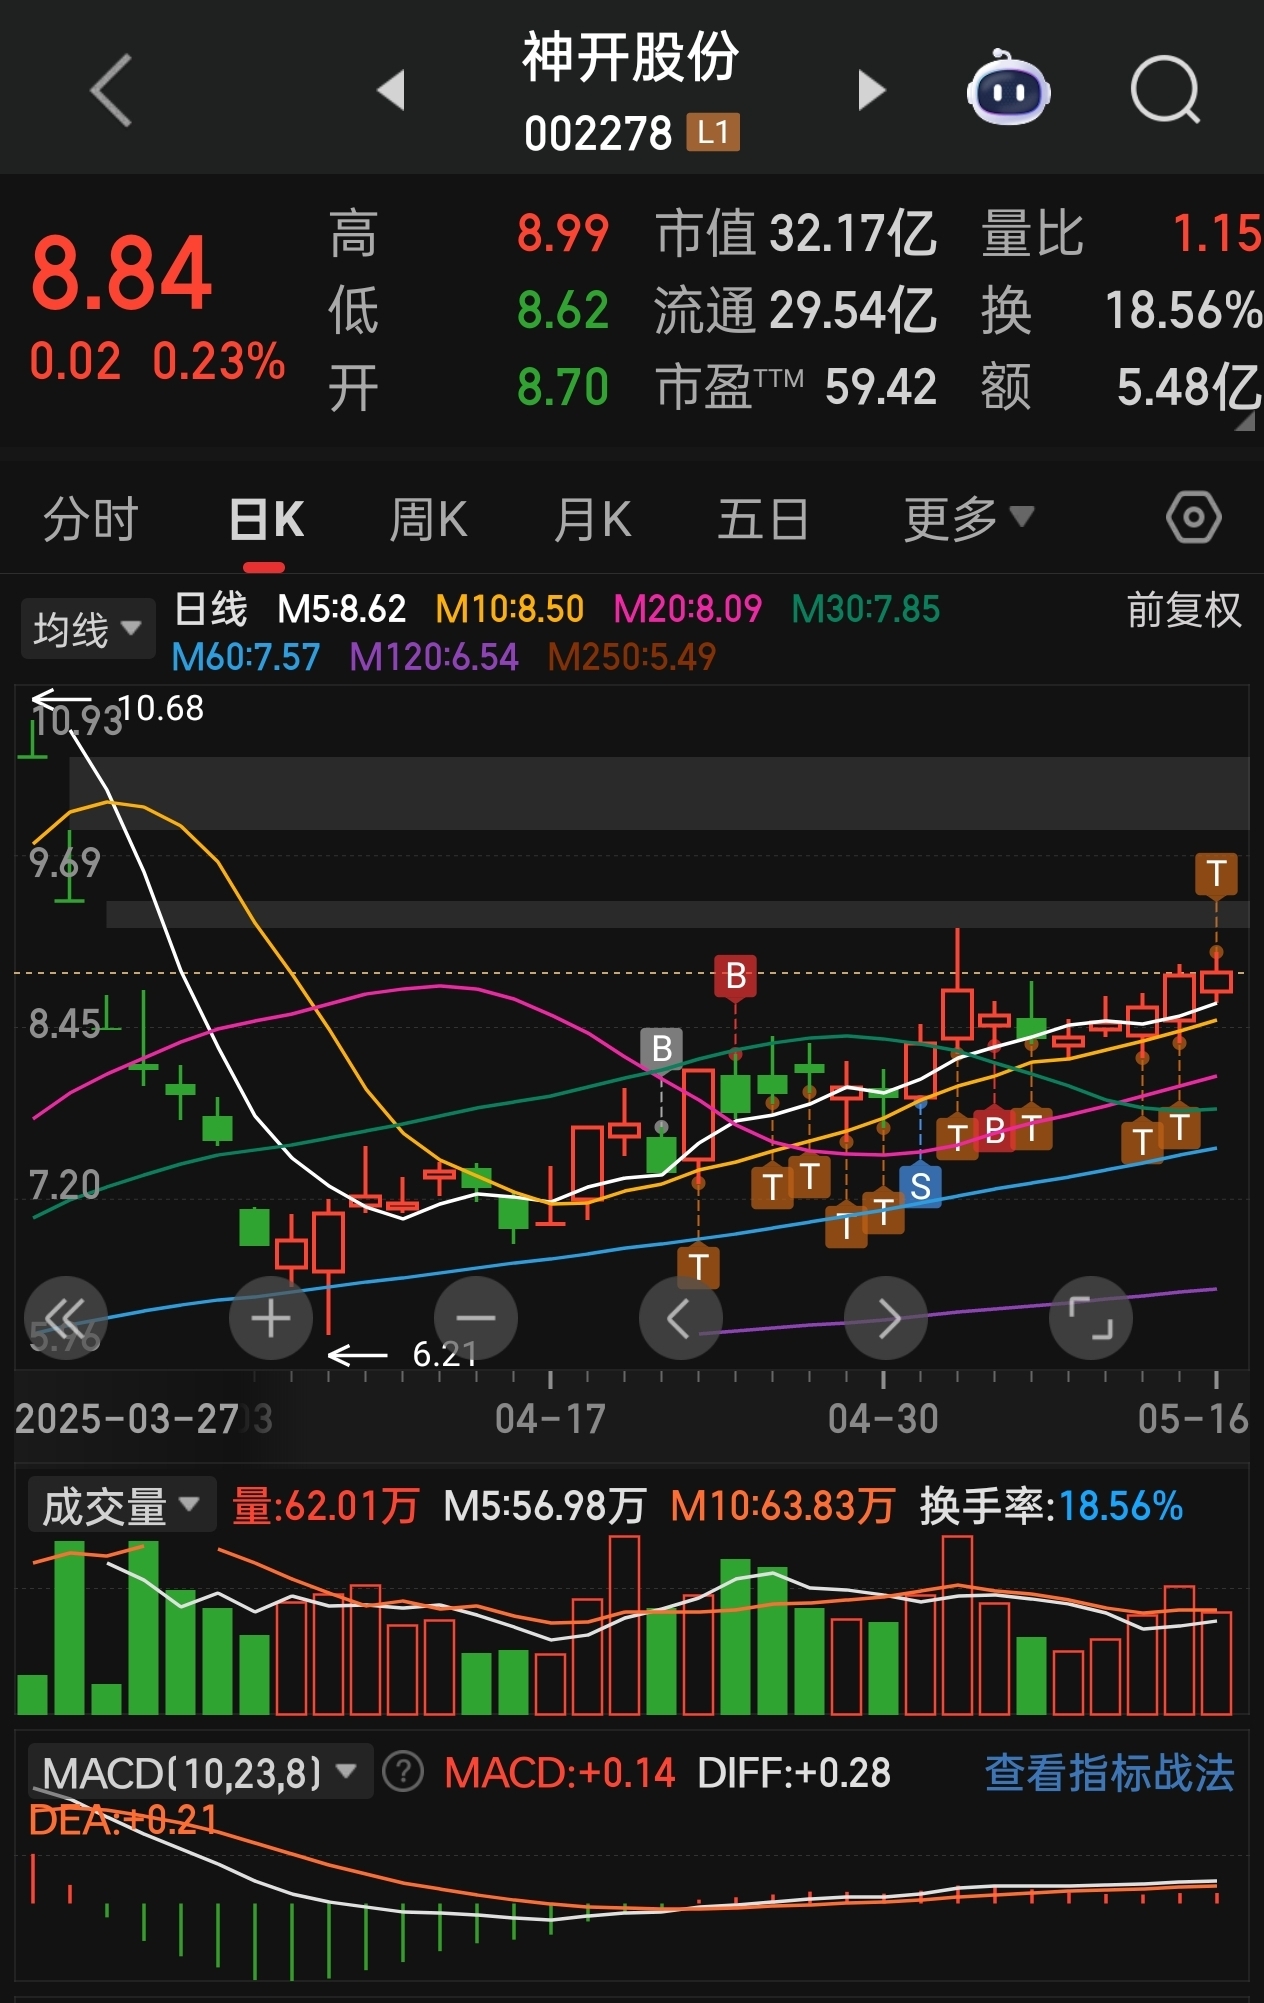Tap M120:6.54 moving average label
Screen dimensions: 1264x2003
pyautogui.click(x=434, y=657)
